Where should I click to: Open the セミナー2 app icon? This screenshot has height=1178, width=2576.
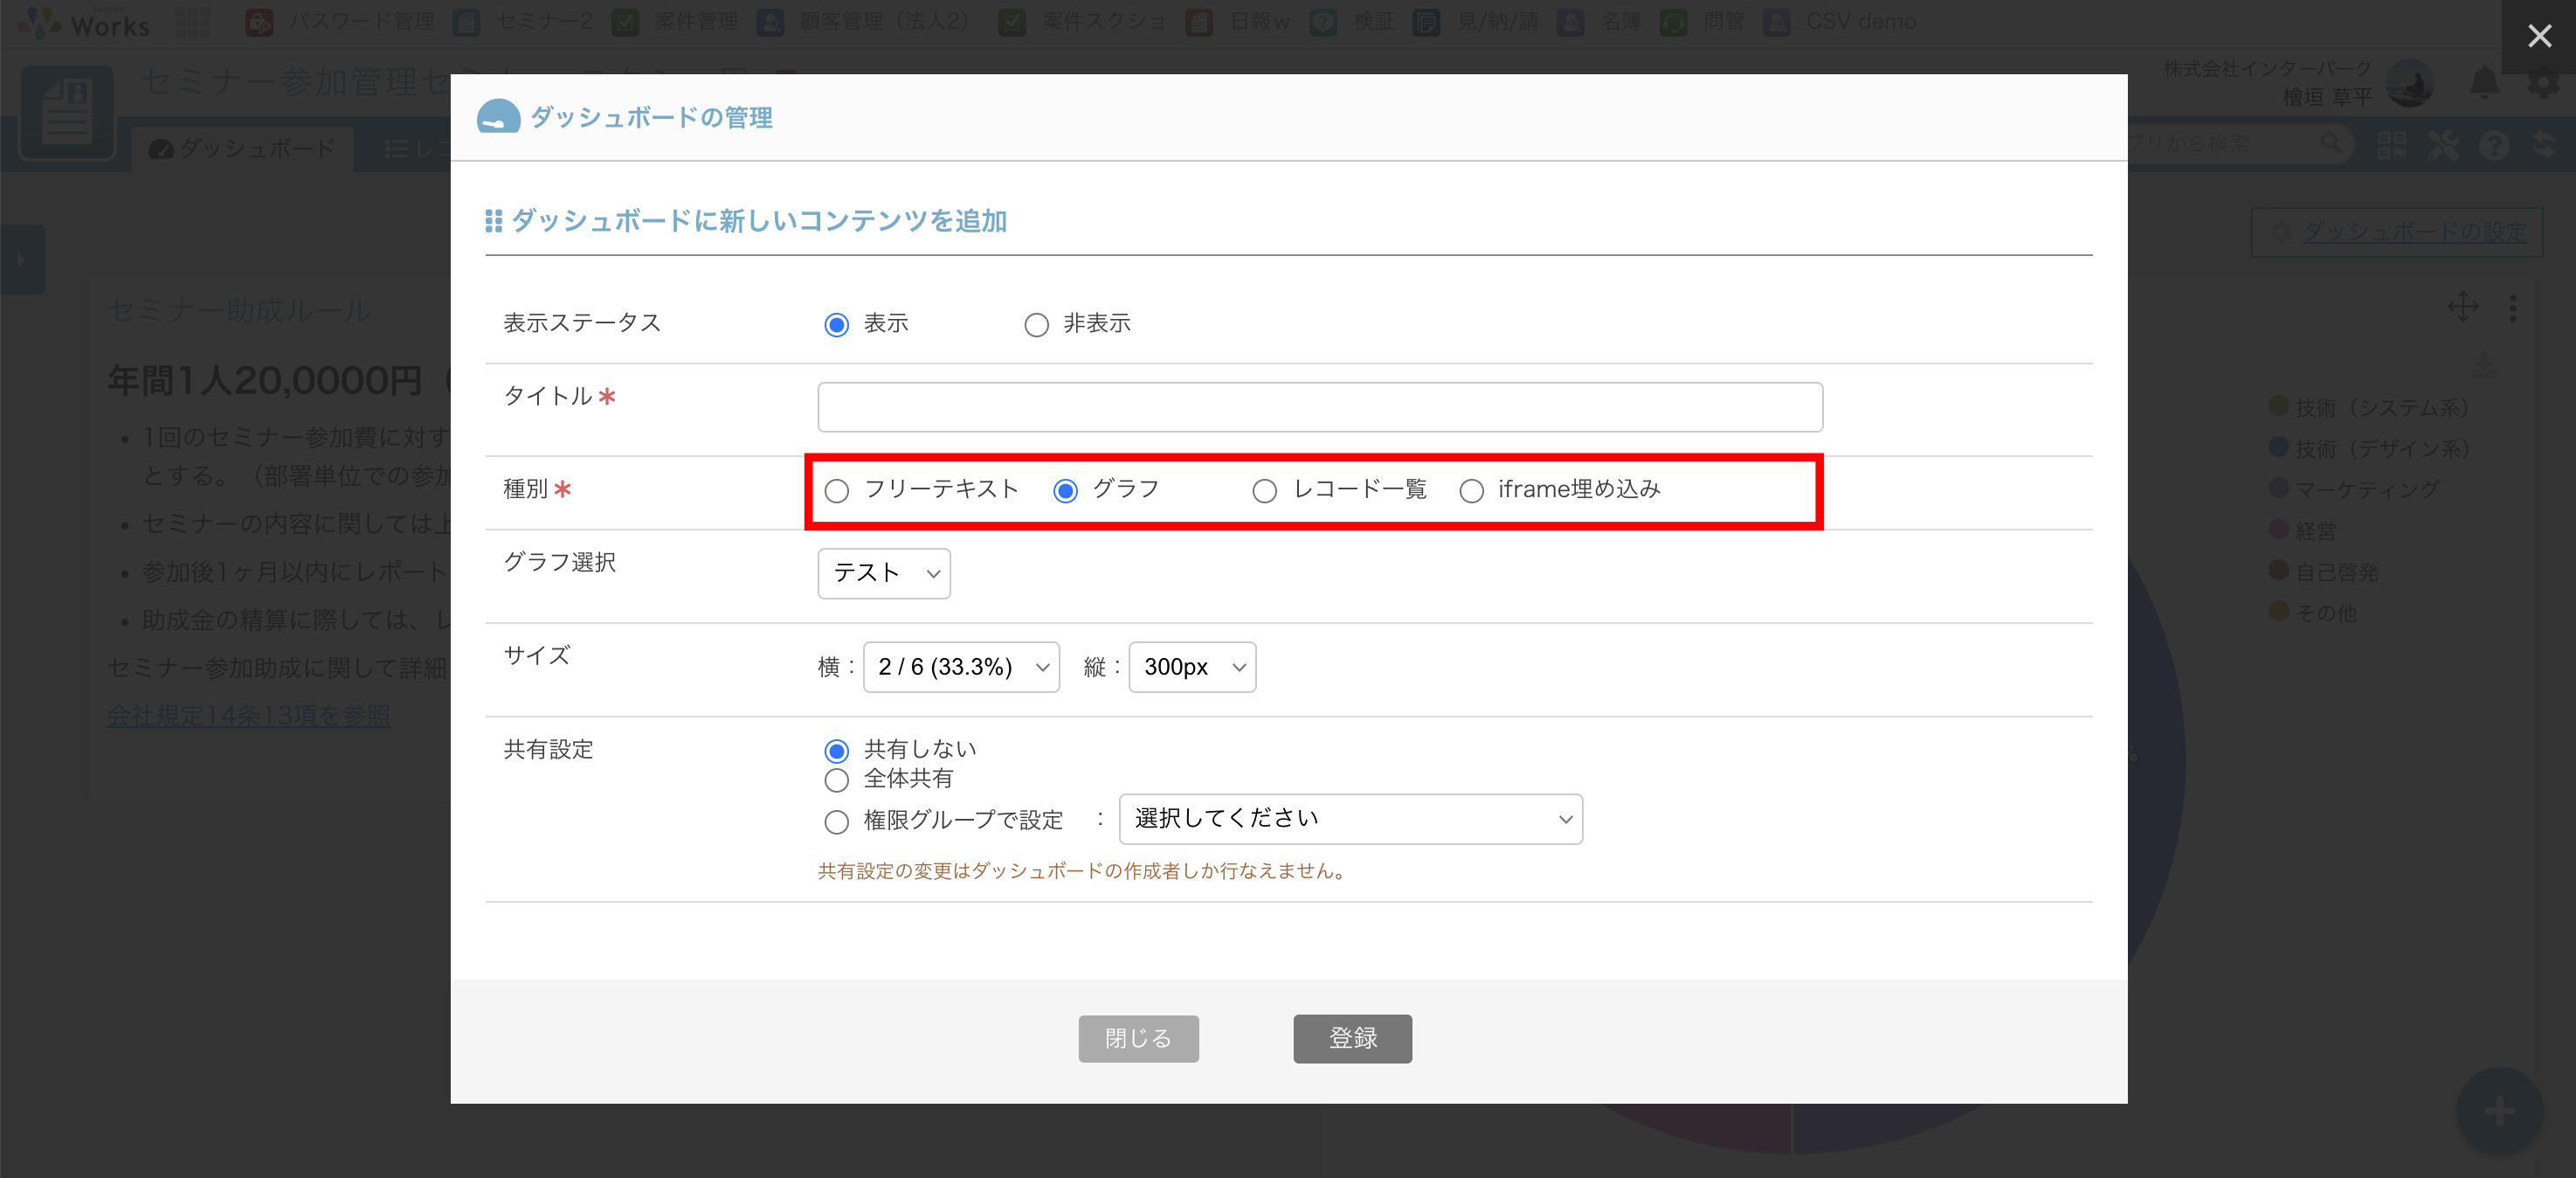(467, 22)
